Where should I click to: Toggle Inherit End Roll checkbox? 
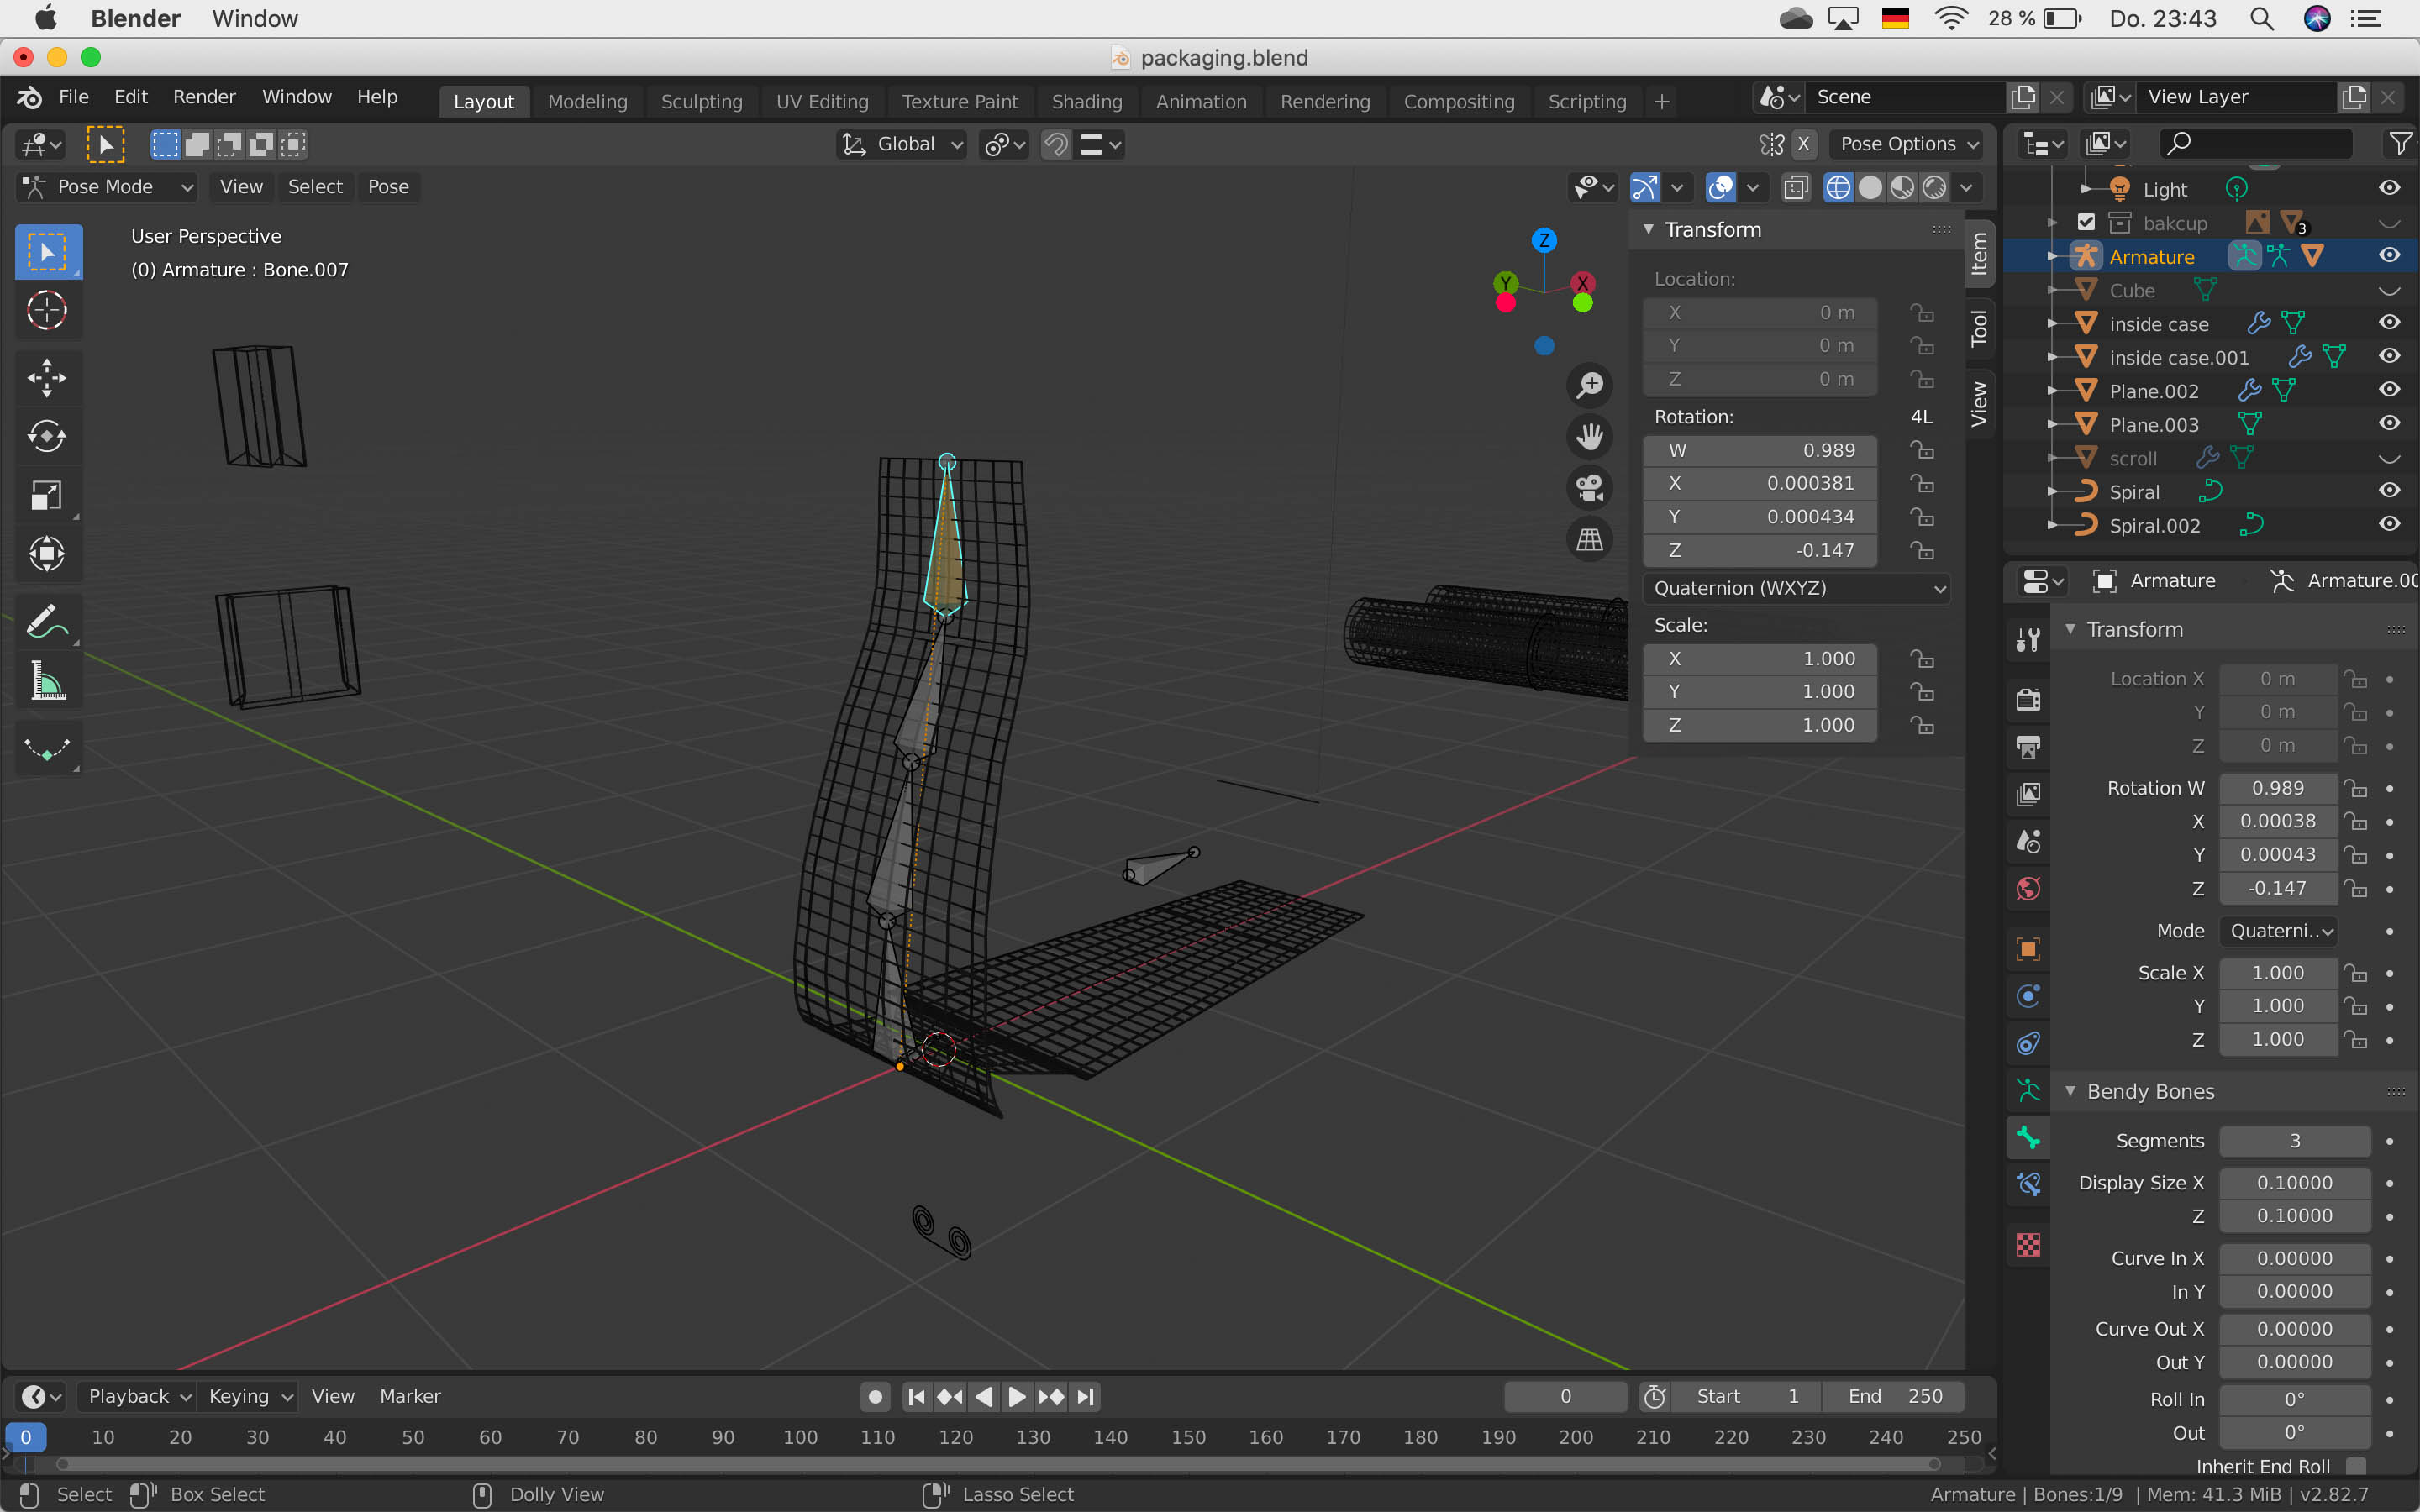click(2356, 1466)
